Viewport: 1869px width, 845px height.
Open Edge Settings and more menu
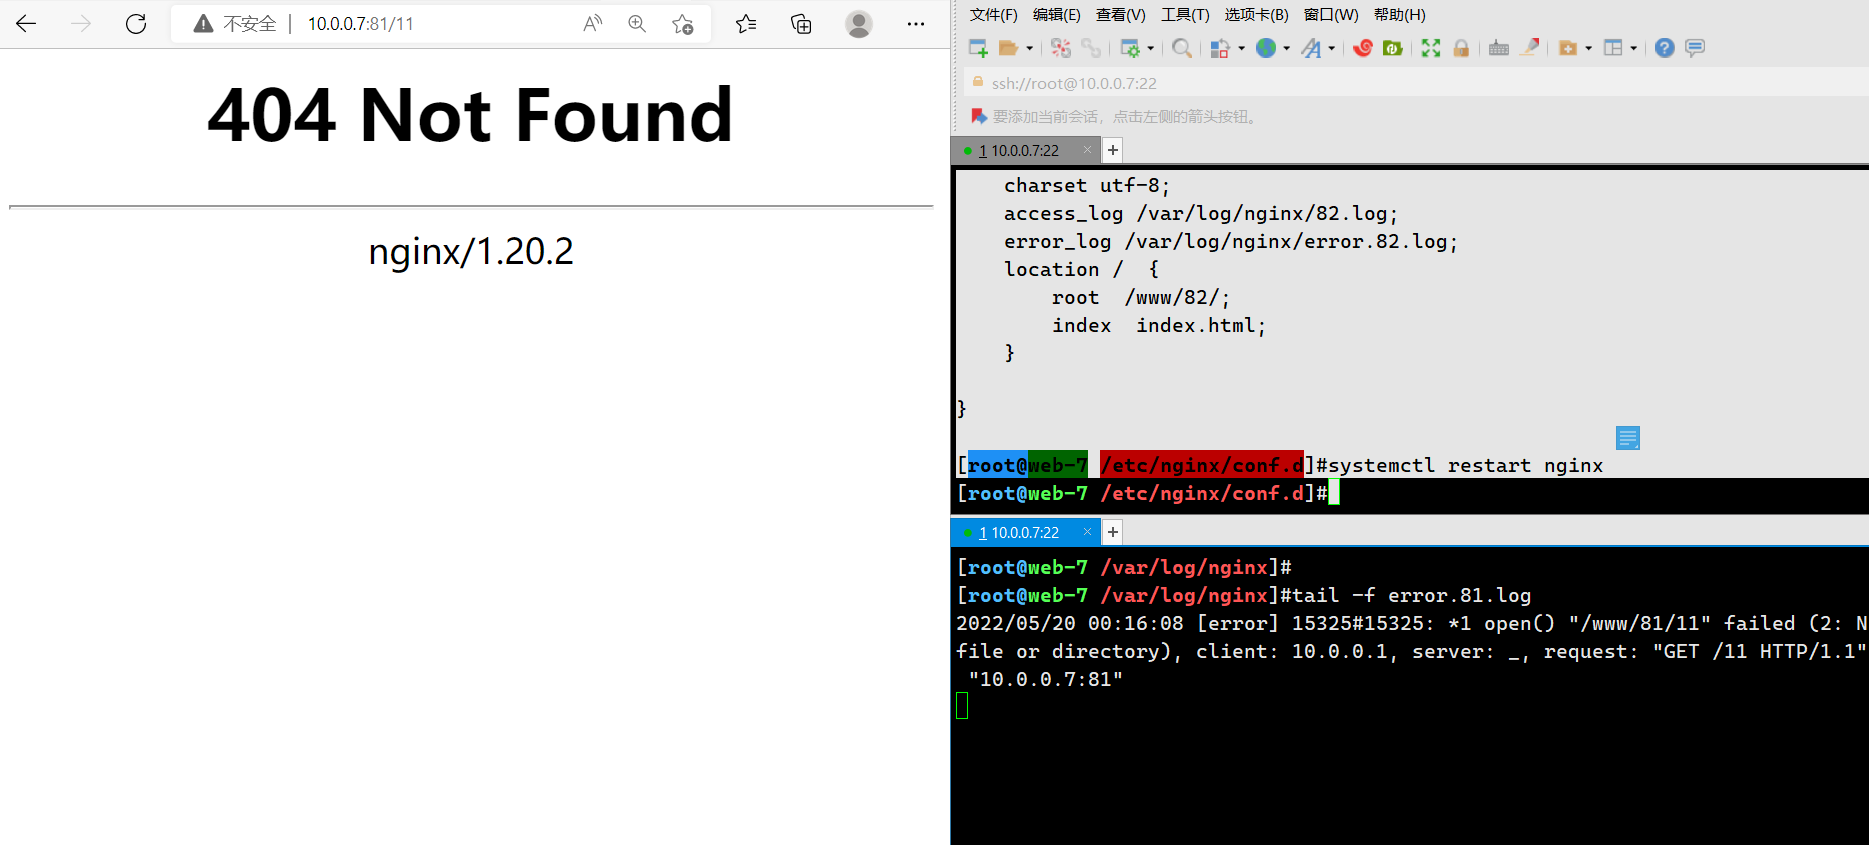point(916,24)
